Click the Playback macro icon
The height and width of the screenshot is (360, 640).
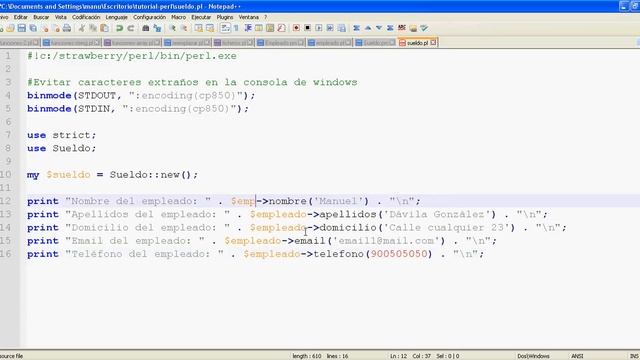point(319,28)
